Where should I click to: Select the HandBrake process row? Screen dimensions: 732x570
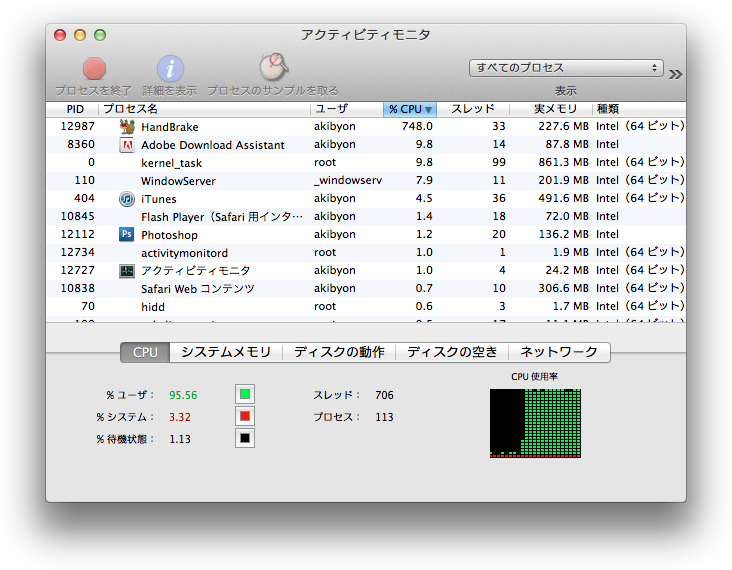point(366,127)
